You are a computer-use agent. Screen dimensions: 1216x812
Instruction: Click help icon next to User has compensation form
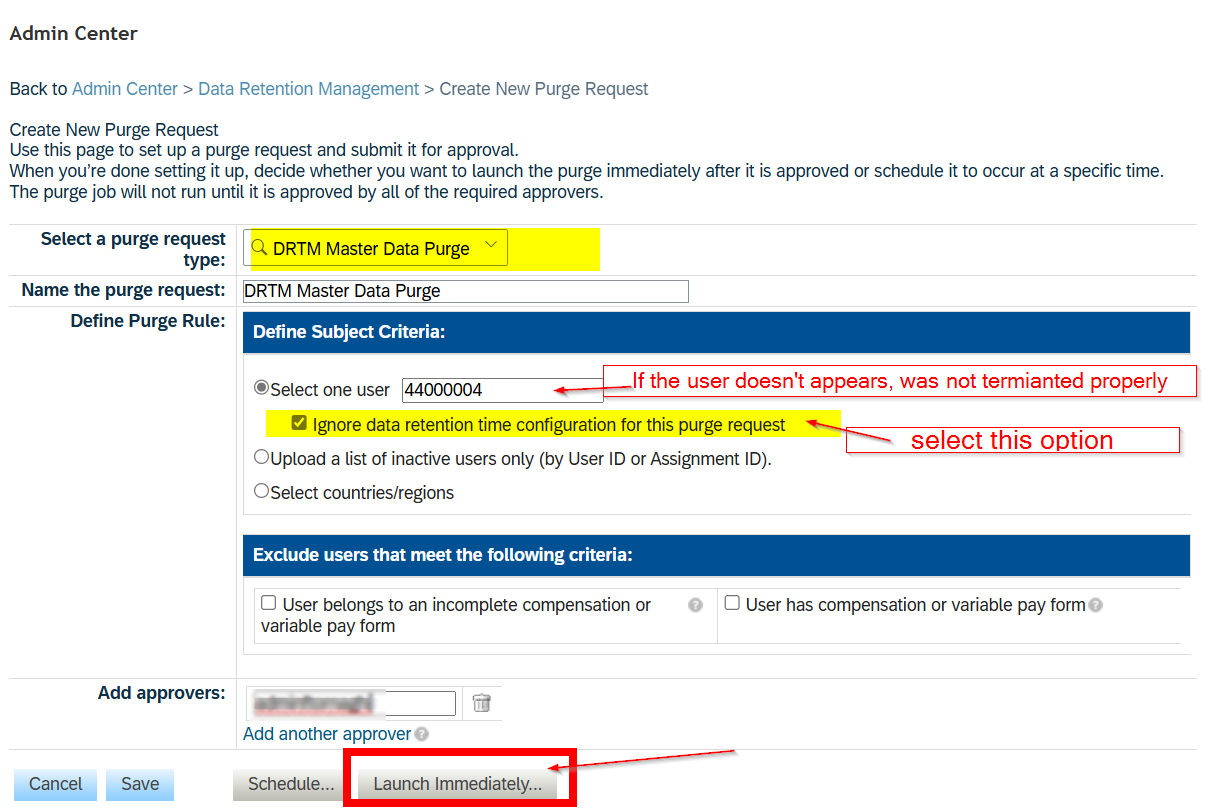click(x=1096, y=605)
